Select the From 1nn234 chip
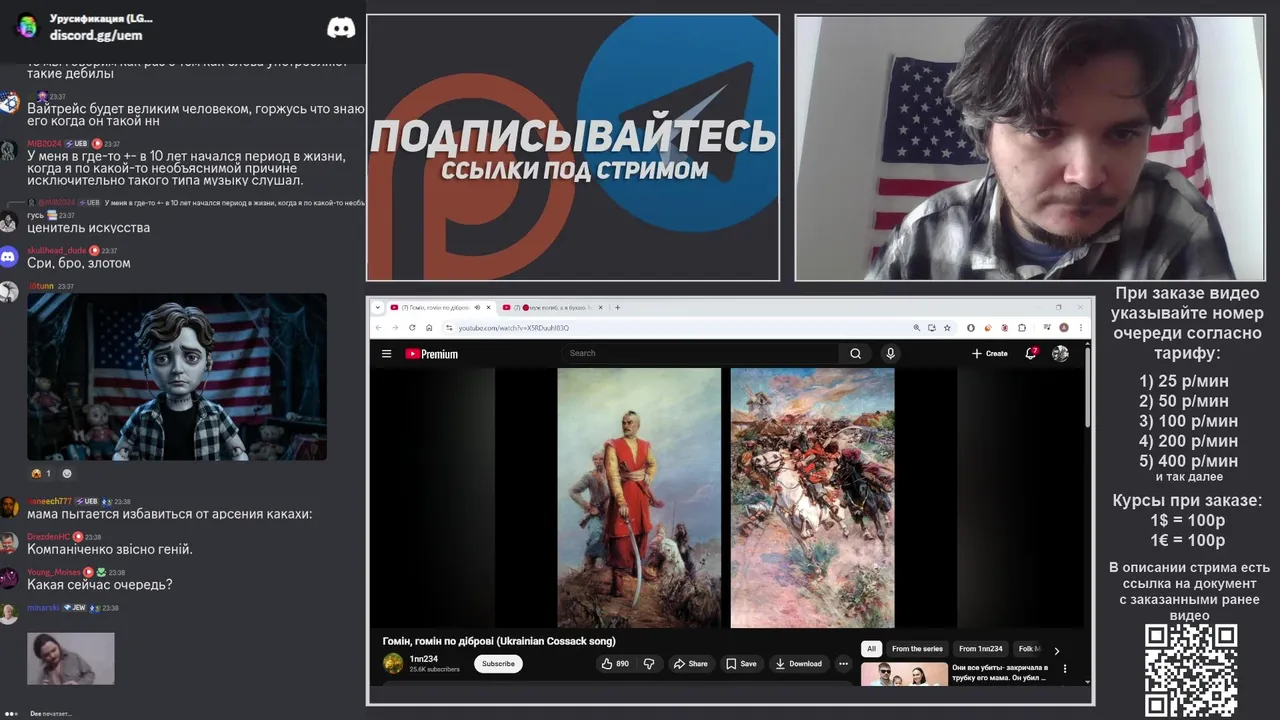The image size is (1280, 720). point(981,649)
